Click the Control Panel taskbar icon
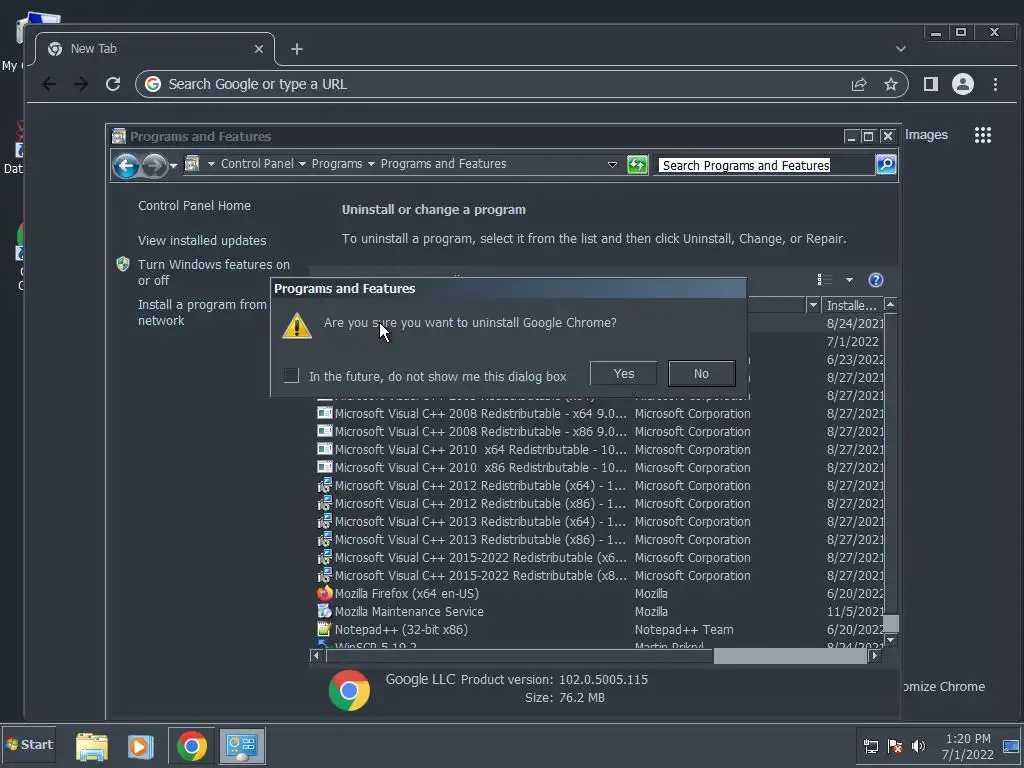This screenshot has height=768, width=1024. coord(242,746)
